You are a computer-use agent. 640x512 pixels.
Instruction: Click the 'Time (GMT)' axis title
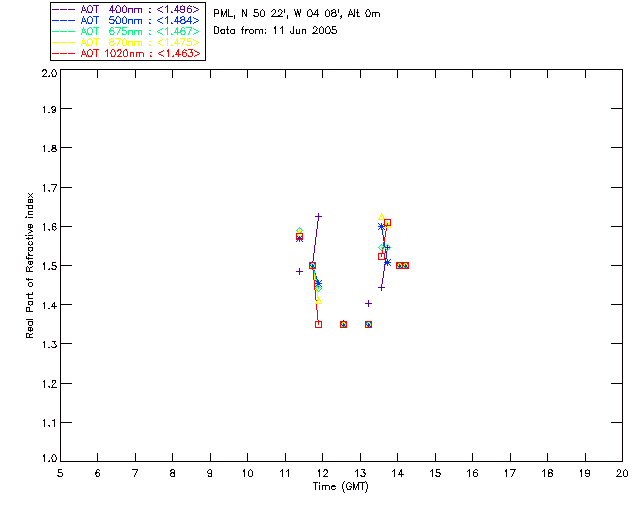pyautogui.click(x=340, y=486)
